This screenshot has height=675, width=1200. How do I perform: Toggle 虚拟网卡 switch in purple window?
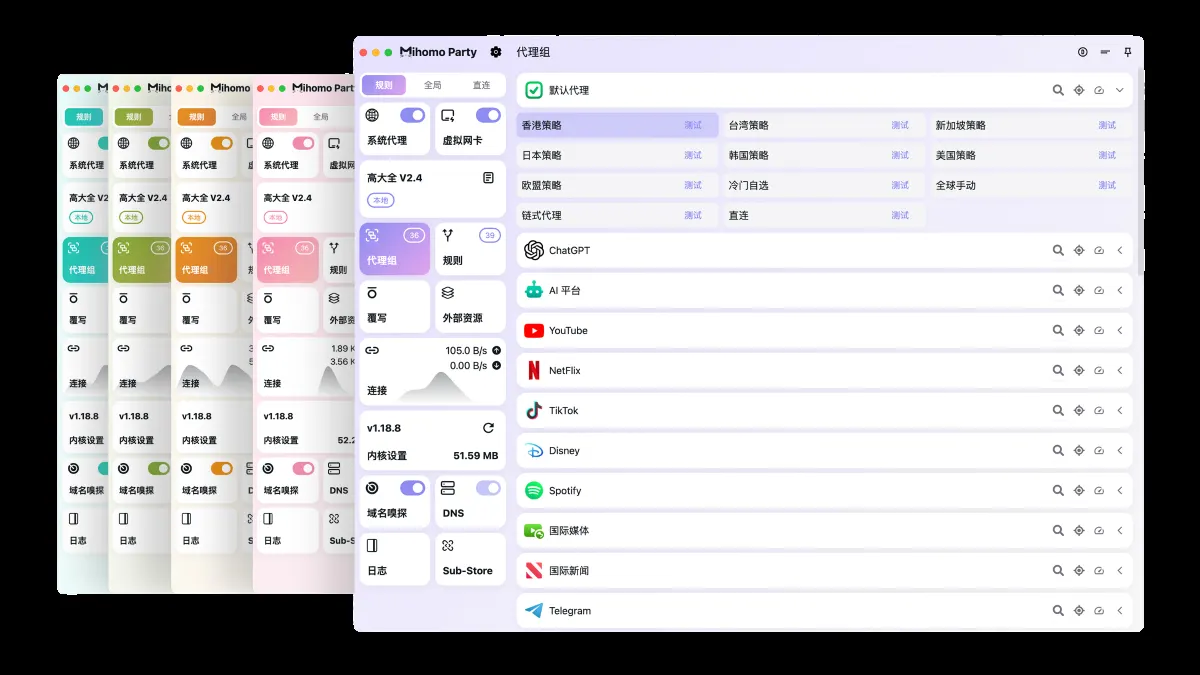pos(488,115)
